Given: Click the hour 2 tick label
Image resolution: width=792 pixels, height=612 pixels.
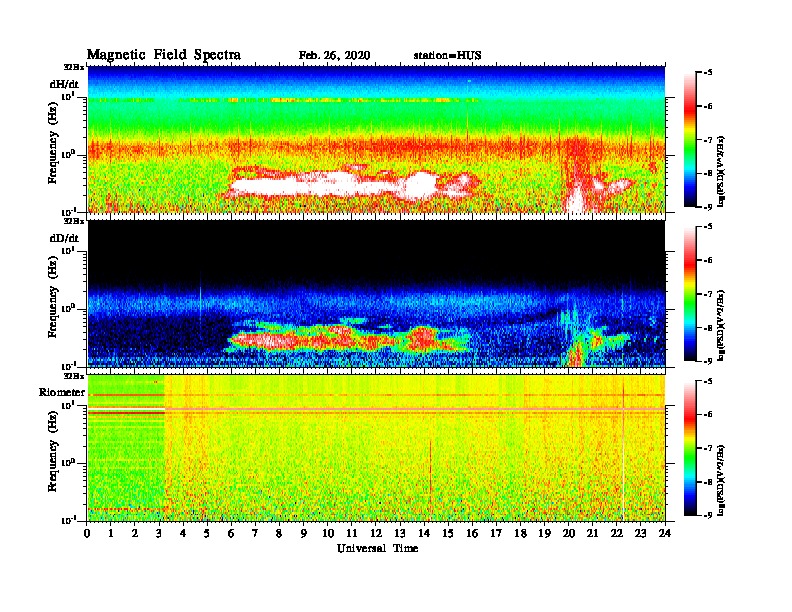Looking at the screenshot, I should point(135,533).
